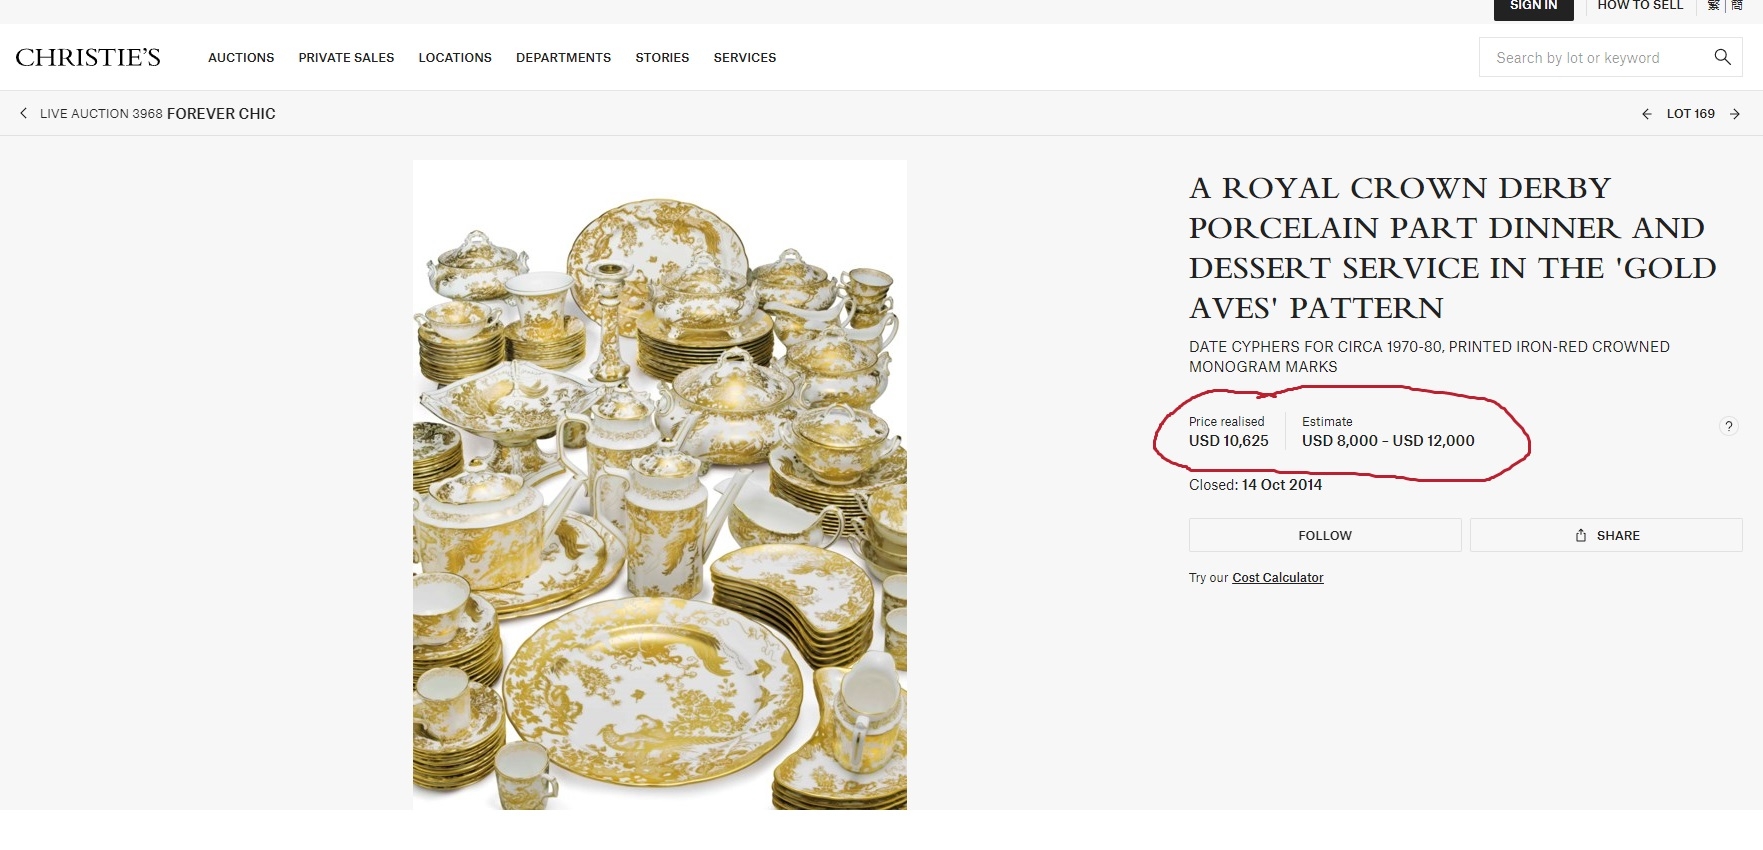The image size is (1763, 850).
Task: Go to the previous lot arrow
Action: 1646,114
